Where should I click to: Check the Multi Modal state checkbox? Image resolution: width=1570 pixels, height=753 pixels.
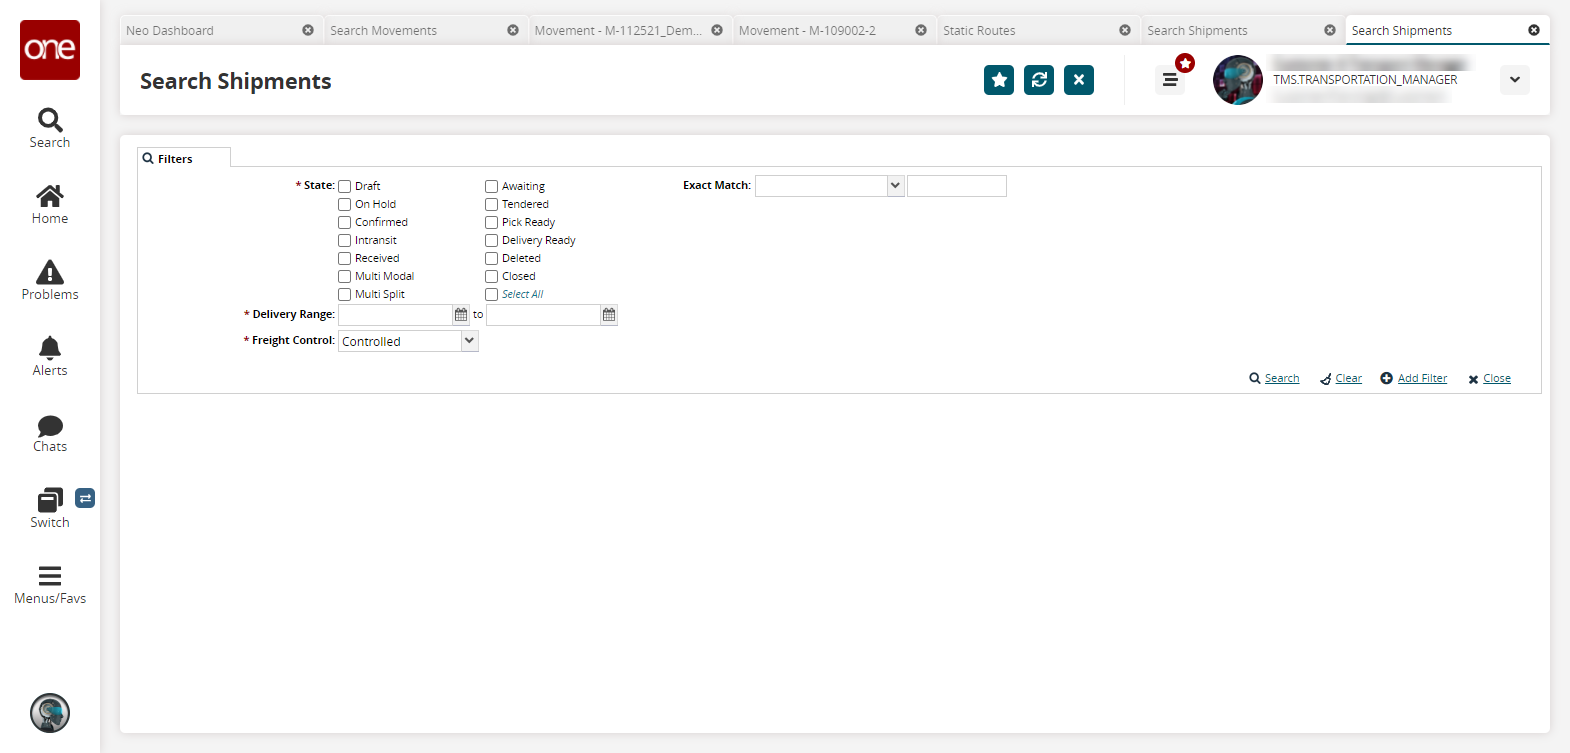coord(345,276)
